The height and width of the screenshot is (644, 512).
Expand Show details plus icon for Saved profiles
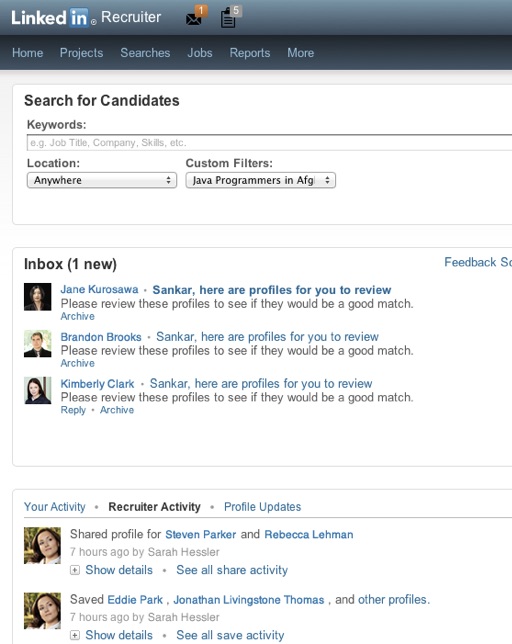(x=75, y=635)
